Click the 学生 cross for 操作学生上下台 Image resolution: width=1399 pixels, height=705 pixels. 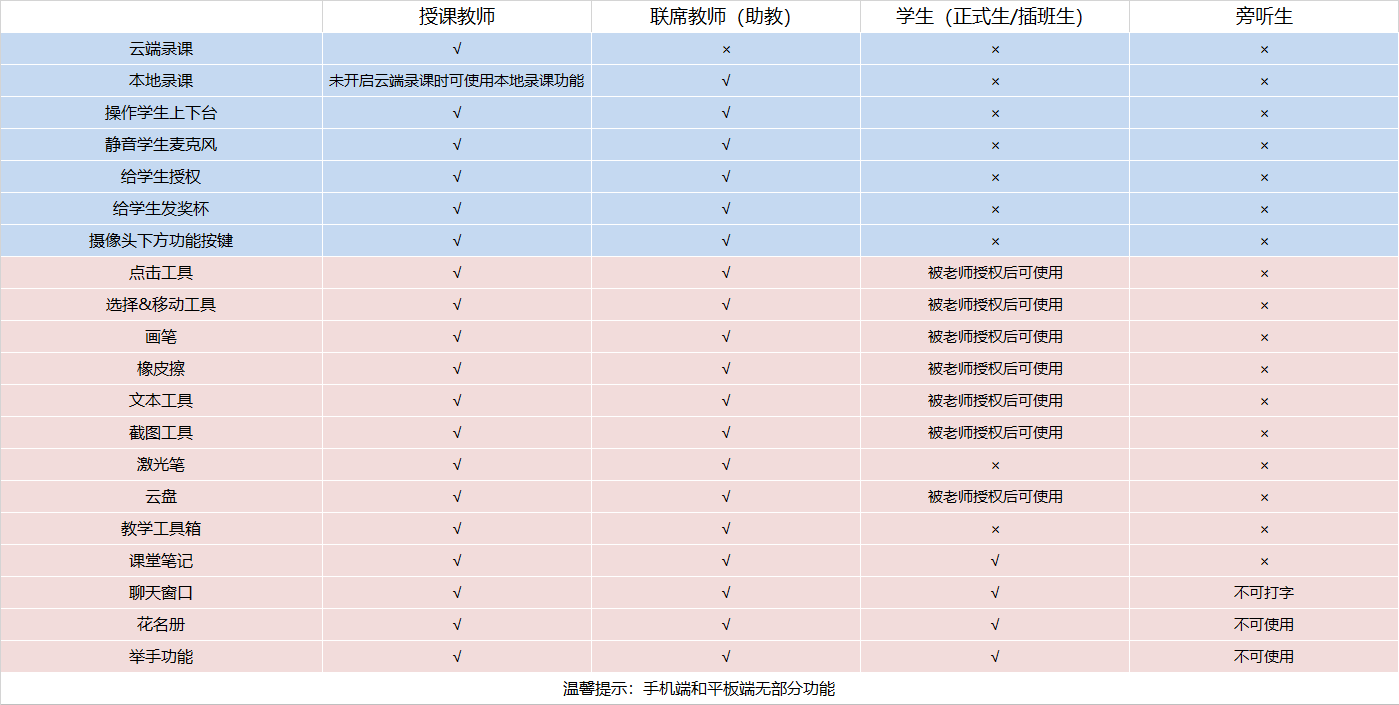pyautogui.click(x=995, y=113)
